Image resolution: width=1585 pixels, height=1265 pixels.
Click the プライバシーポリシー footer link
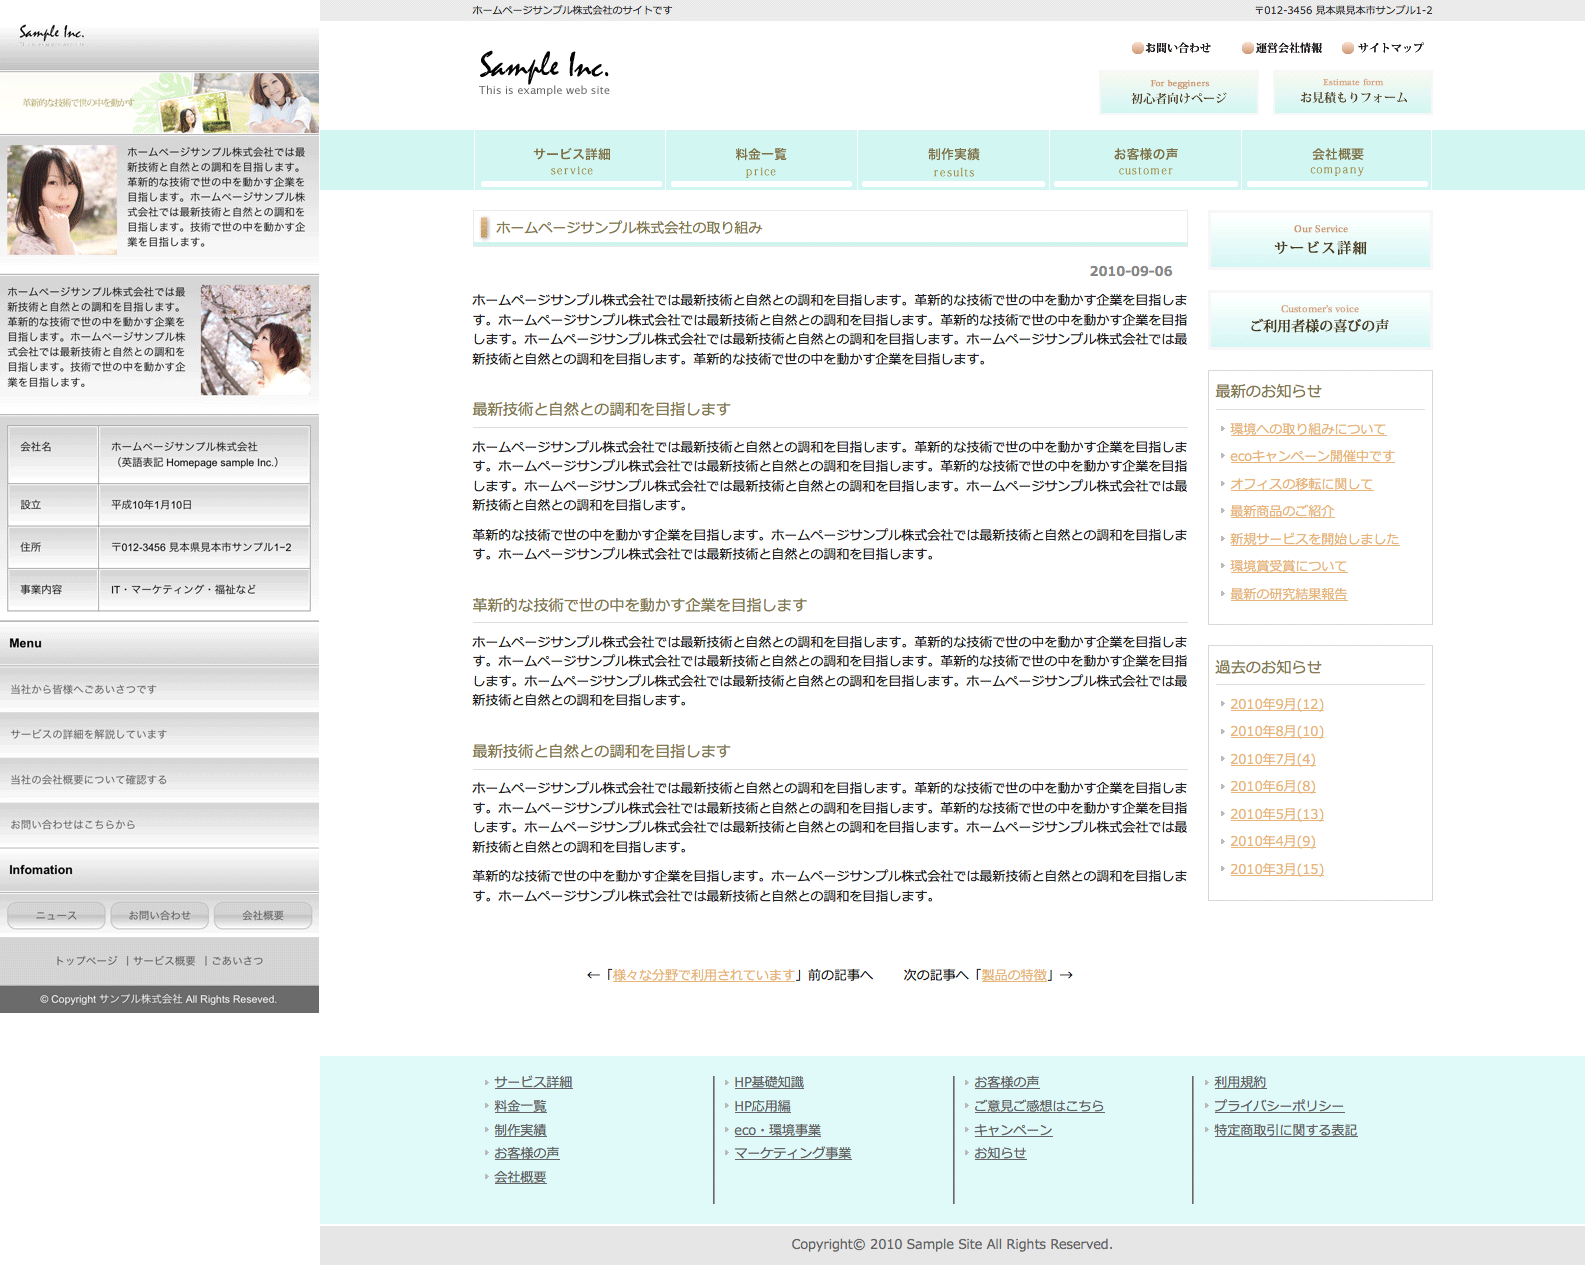click(1278, 1106)
